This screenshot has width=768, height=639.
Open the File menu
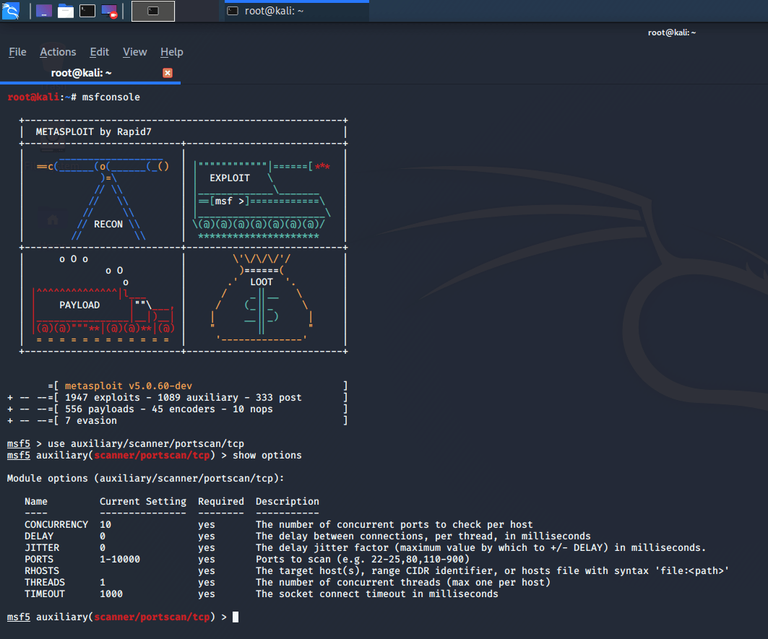(17, 52)
